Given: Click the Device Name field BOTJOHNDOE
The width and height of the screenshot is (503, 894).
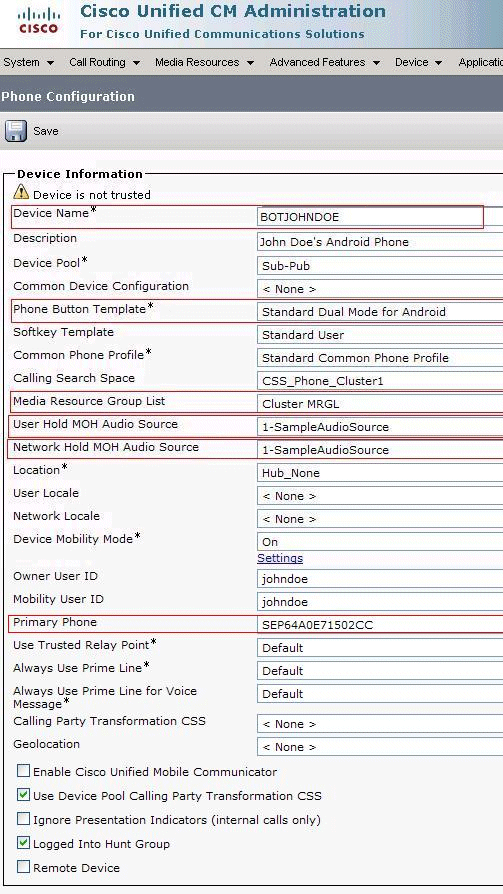Looking at the screenshot, I should coord(380,217).
